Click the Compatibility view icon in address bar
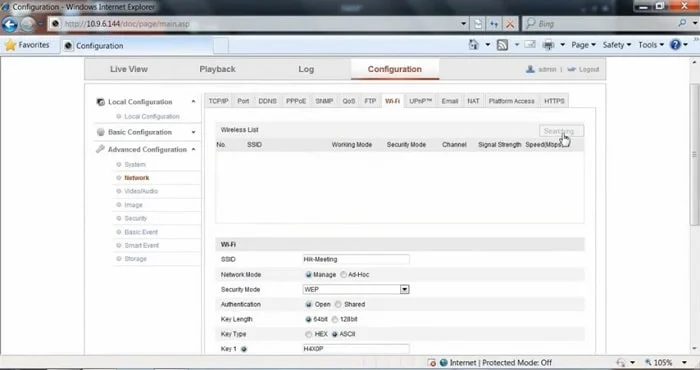 click(x=478, y=24)
